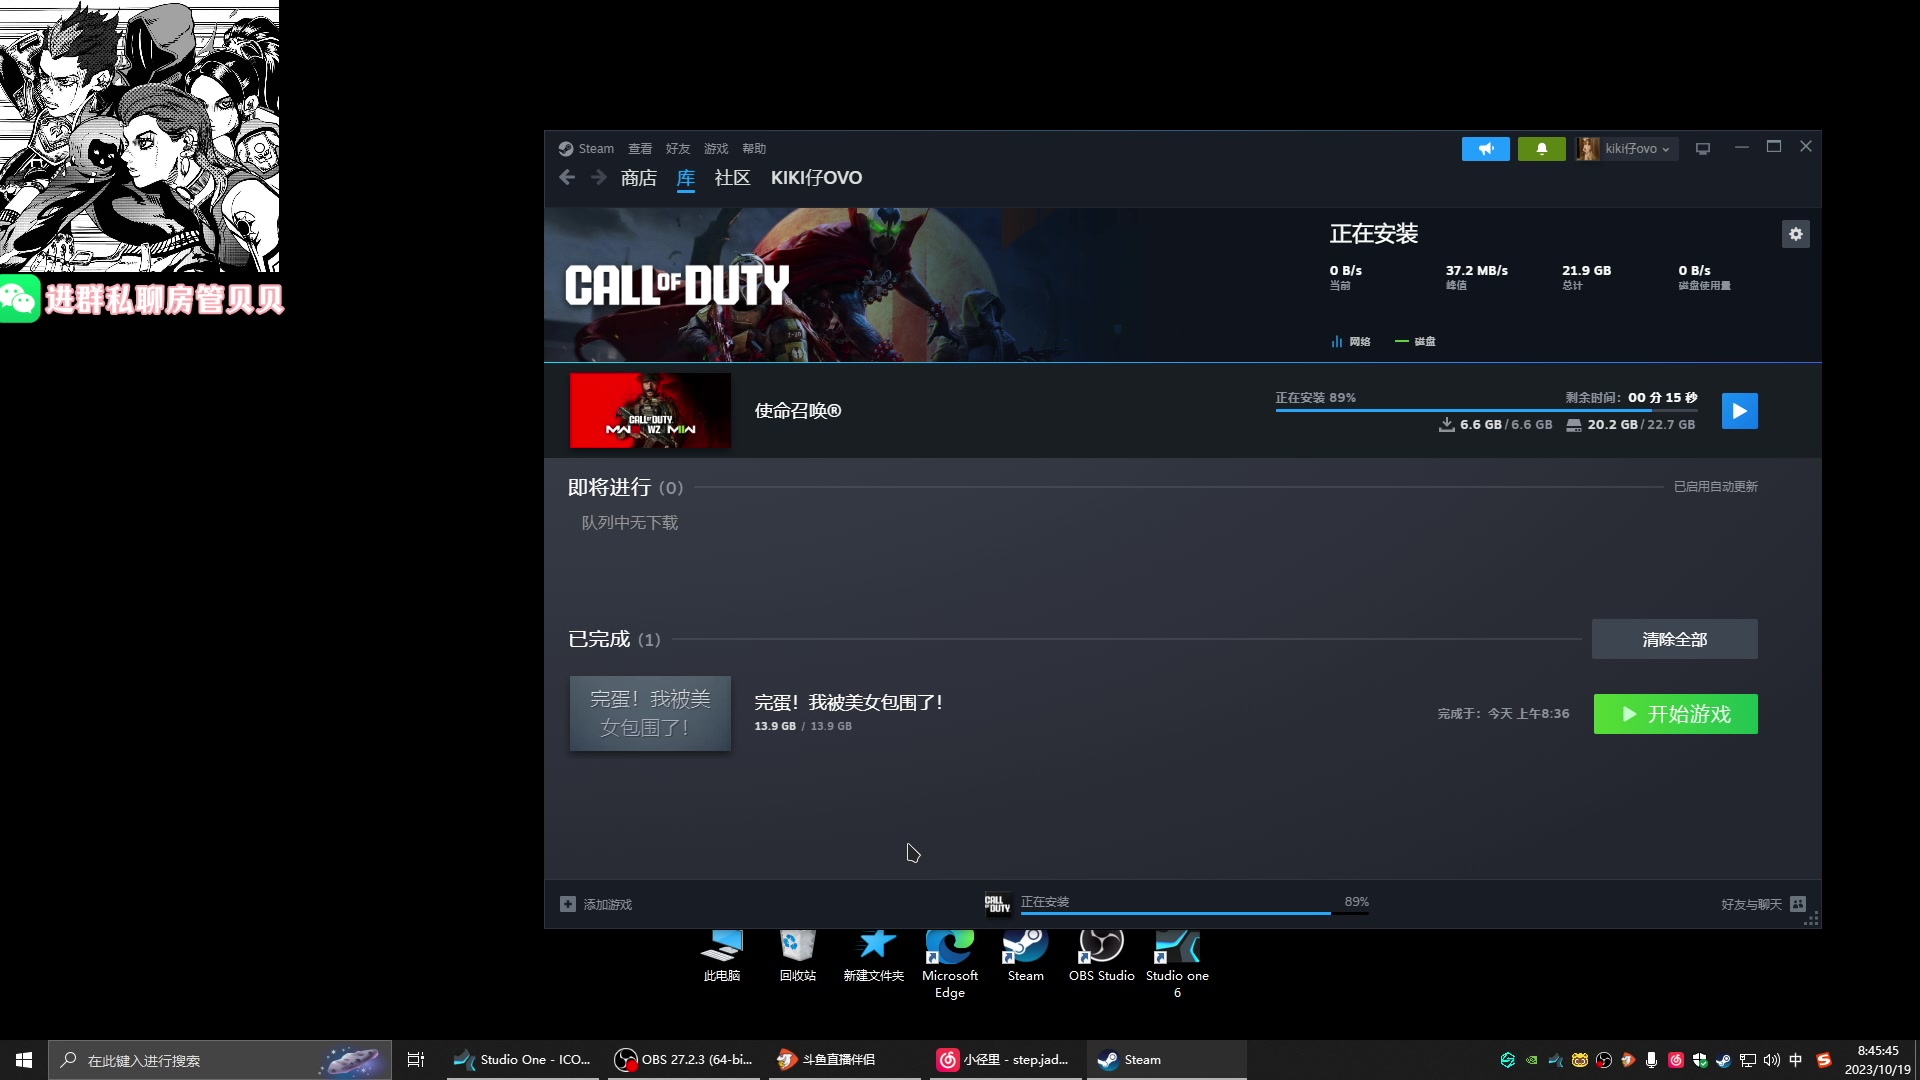Click the NVIDIA tray icon
The height and width of the screenshot is (1080, 1920).
tap(1532, 1060)
